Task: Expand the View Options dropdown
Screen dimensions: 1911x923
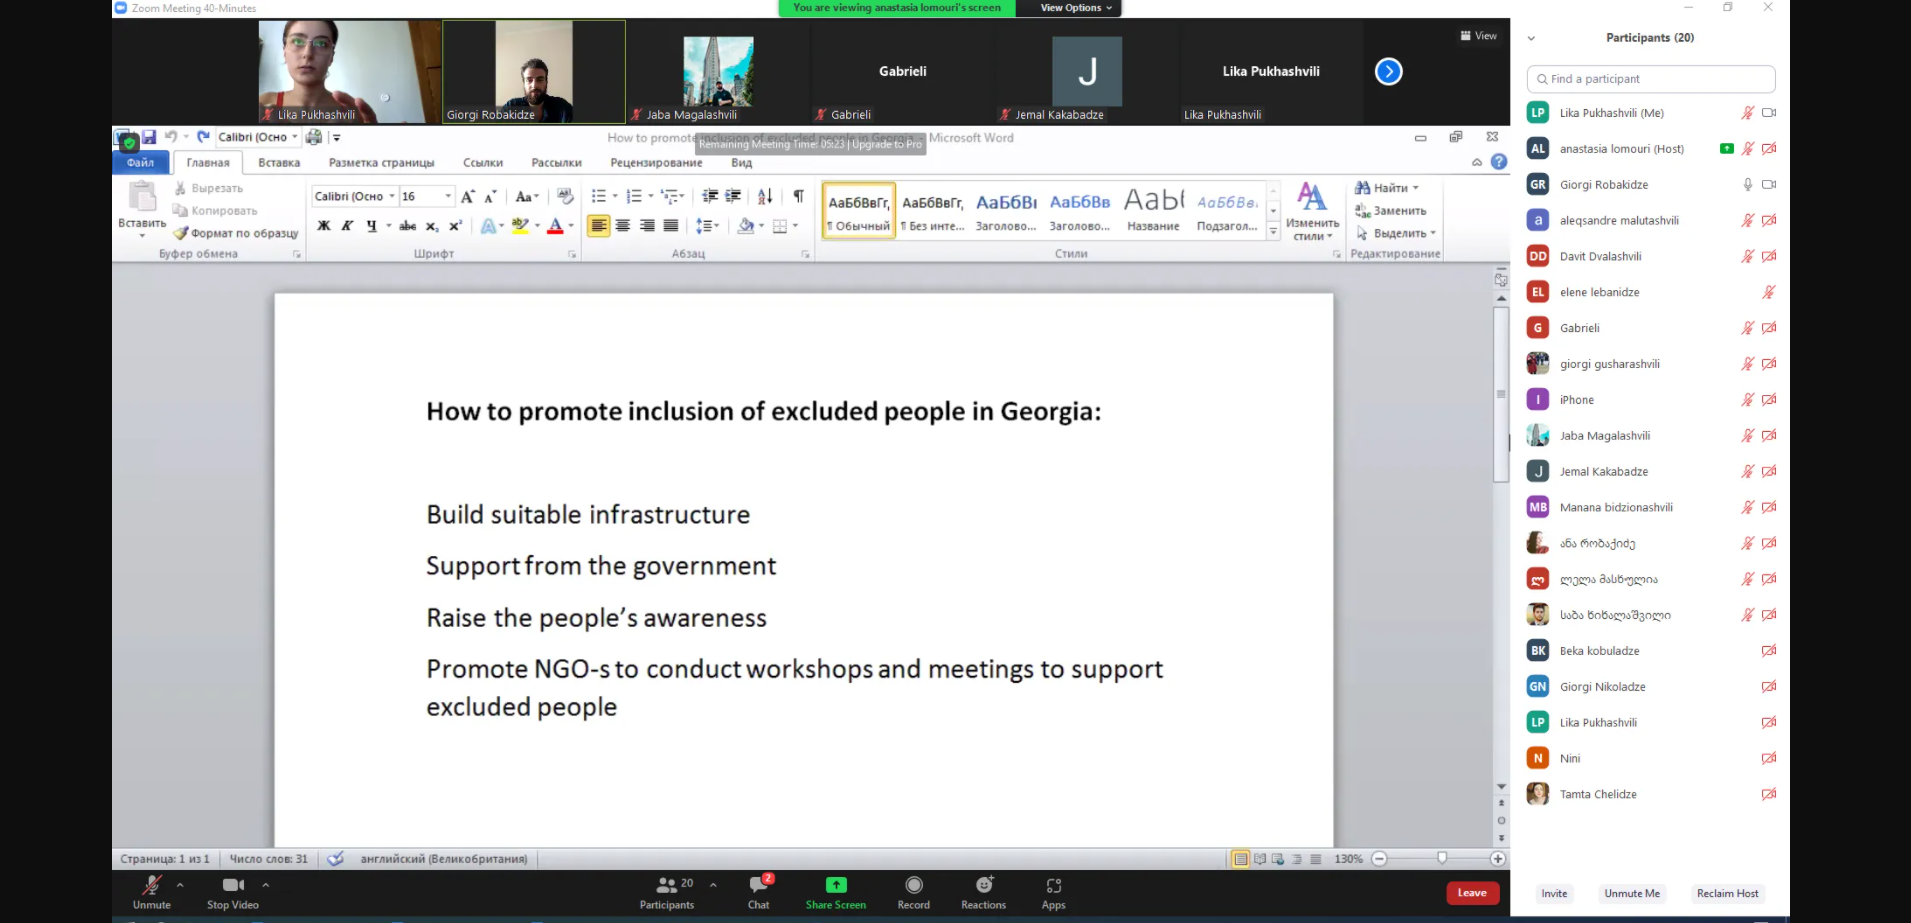Action: (1075, 8)
